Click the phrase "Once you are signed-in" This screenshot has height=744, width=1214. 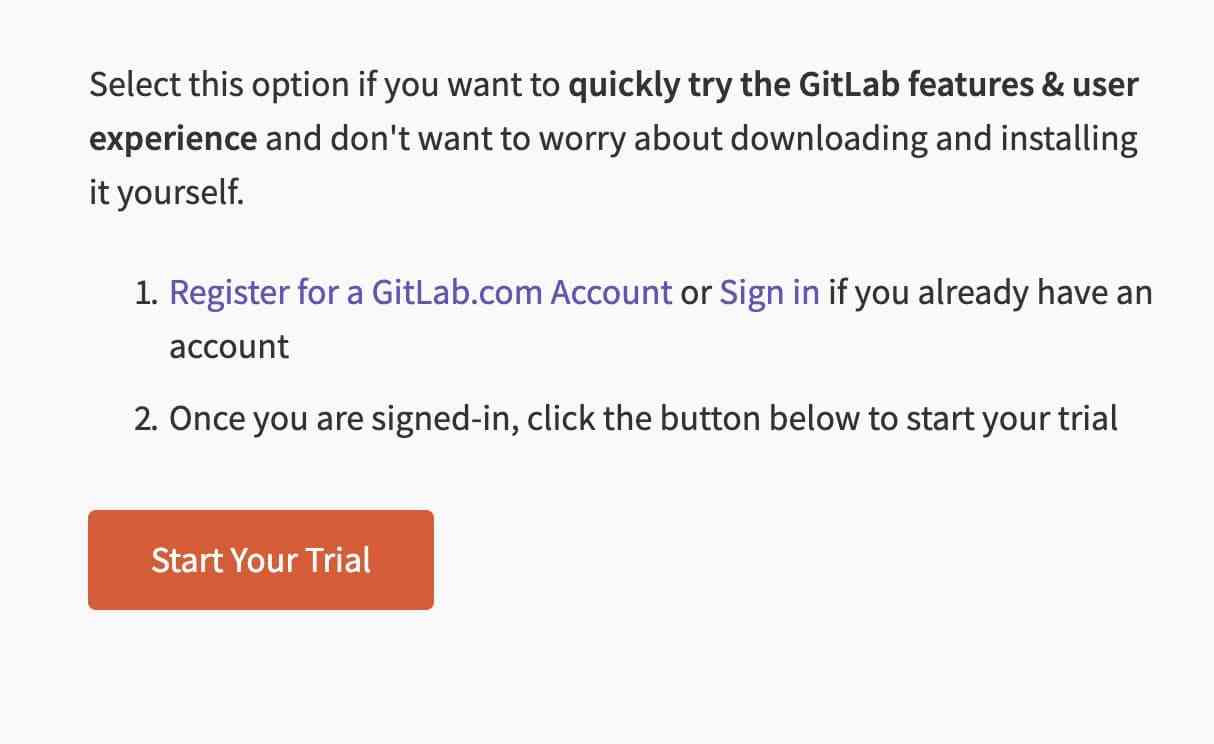click(x=342, y=418)
